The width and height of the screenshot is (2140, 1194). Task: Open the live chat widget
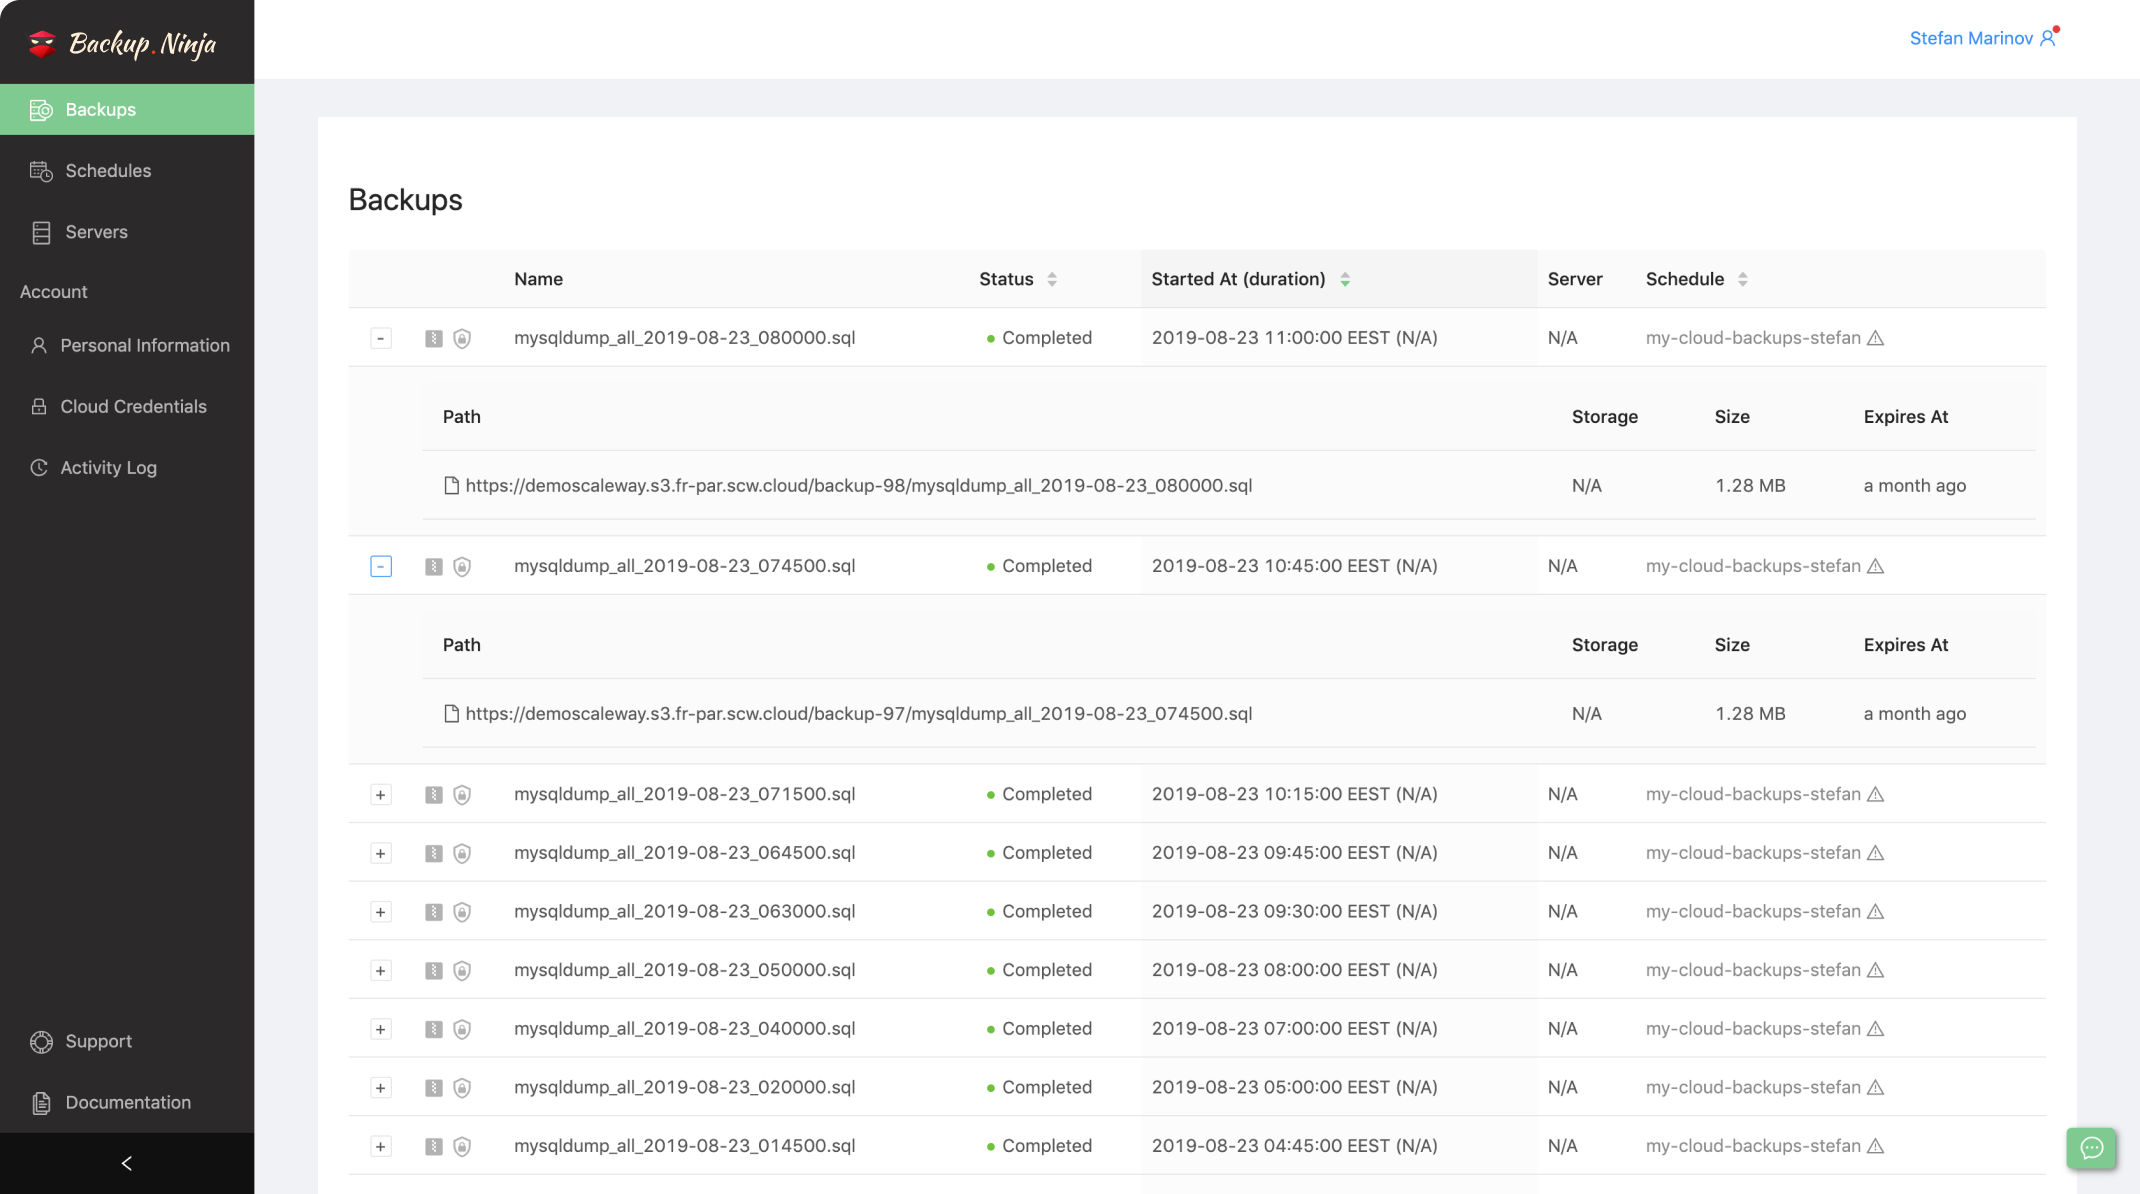point(2091,1148)
